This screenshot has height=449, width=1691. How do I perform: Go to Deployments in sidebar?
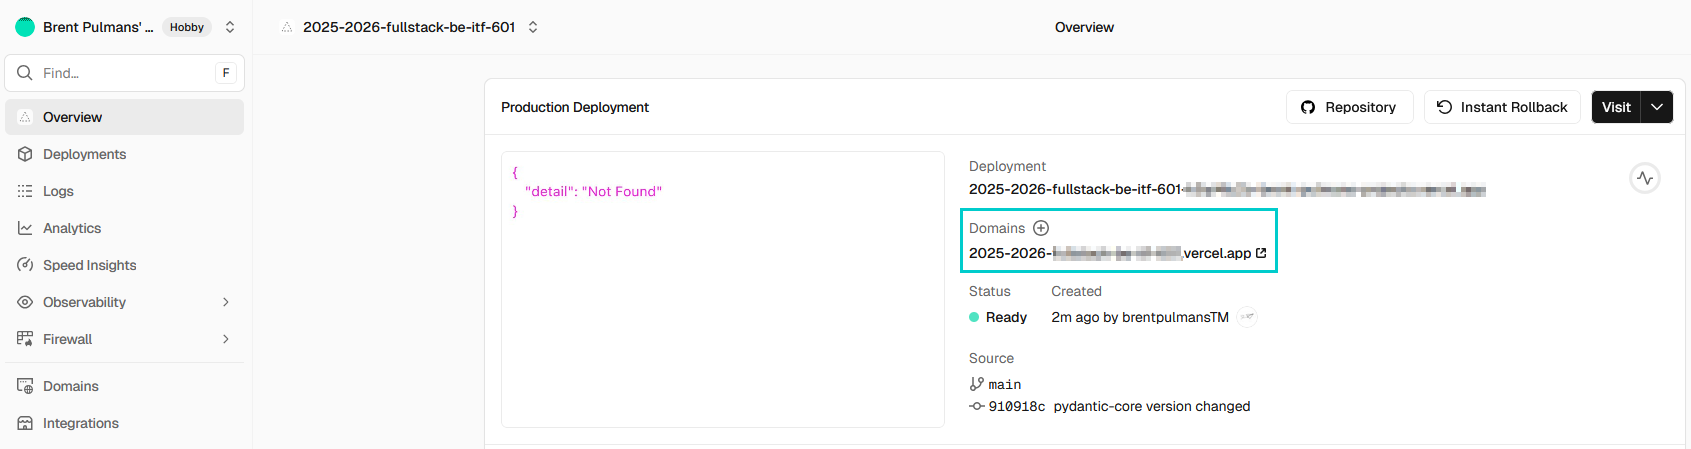point(84,154)
